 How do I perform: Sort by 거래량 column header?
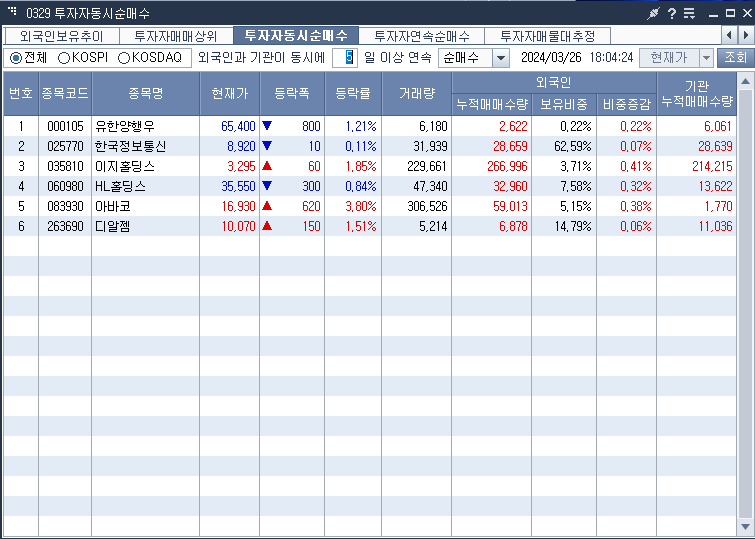[x=417, y=93]
